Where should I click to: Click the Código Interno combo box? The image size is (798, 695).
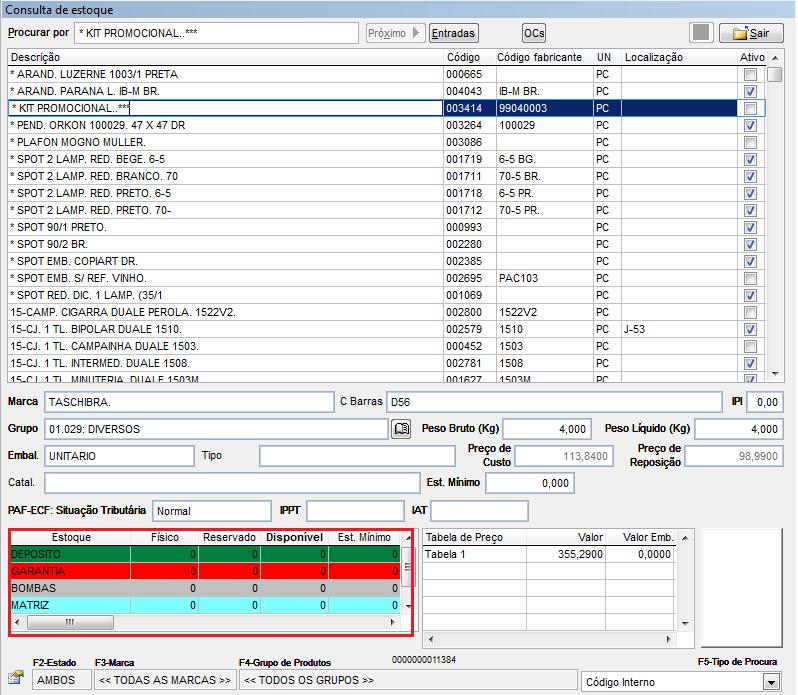tap(680, 682)
